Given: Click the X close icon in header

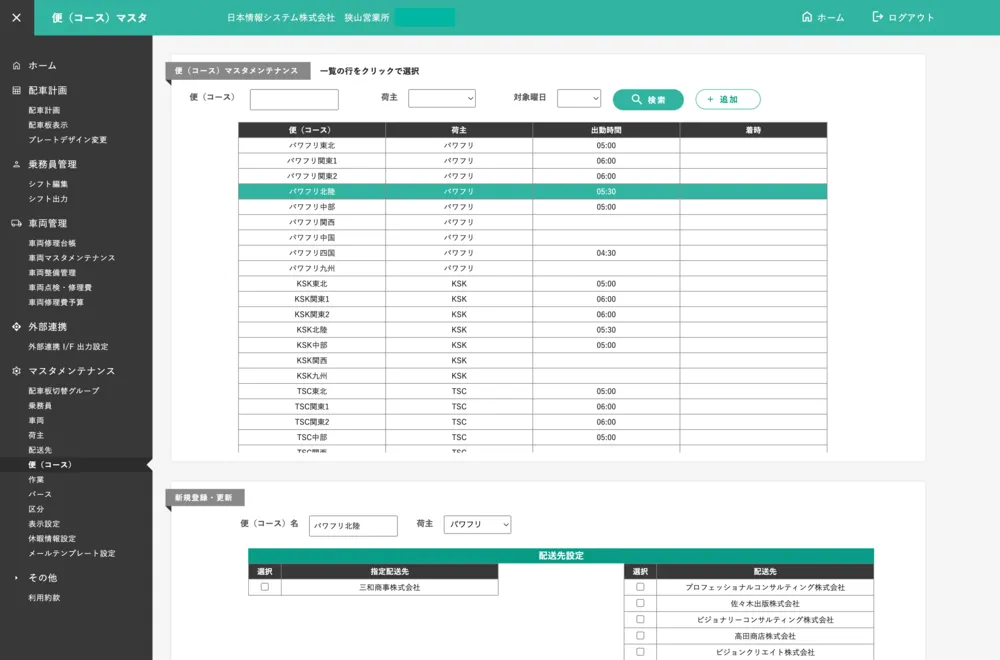Looking at the screenshot, I should (16, 17).
